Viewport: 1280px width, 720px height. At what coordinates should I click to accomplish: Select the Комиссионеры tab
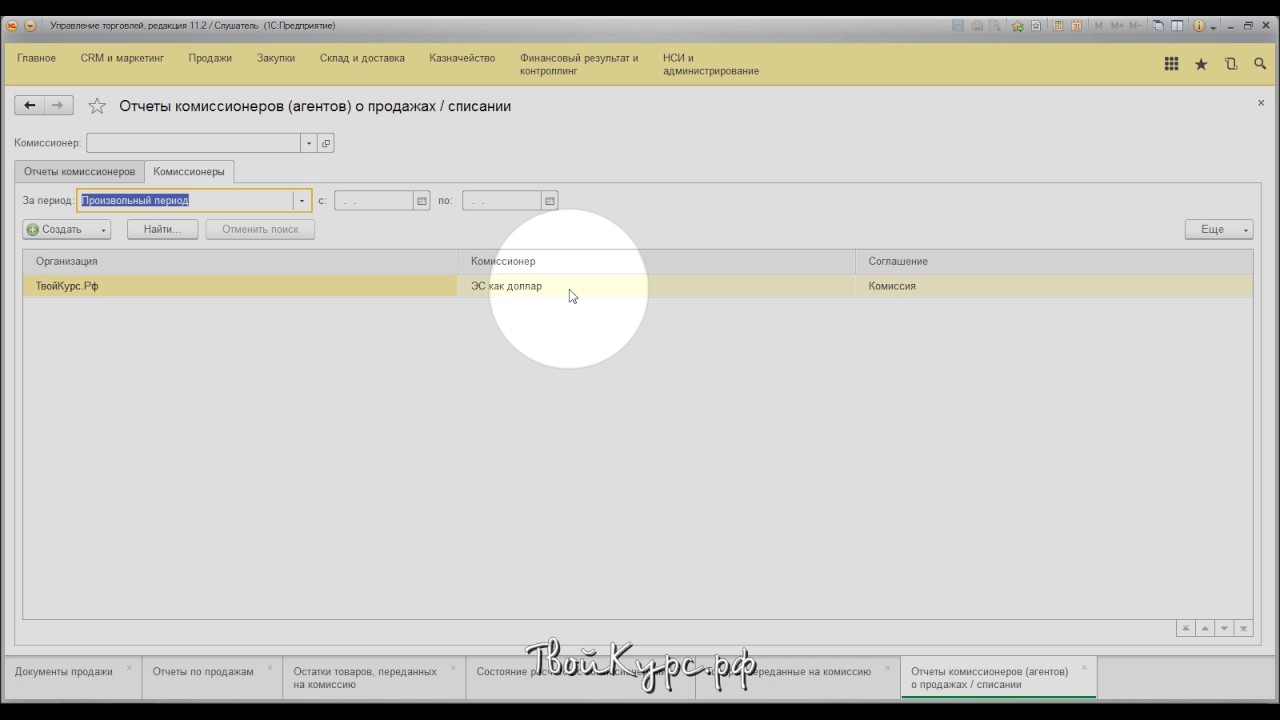pos(189,172)
